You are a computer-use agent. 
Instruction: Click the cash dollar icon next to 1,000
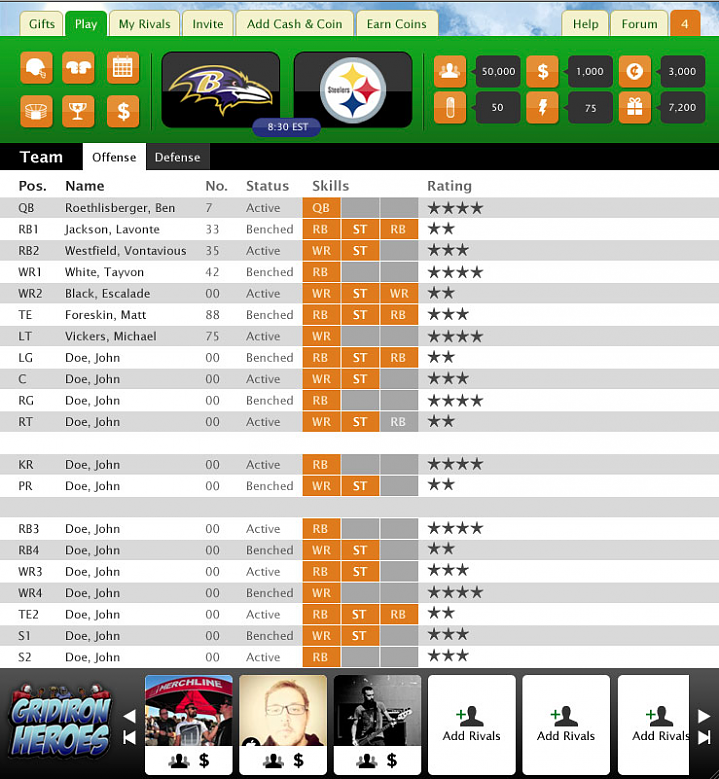click(x=542, y=71)
